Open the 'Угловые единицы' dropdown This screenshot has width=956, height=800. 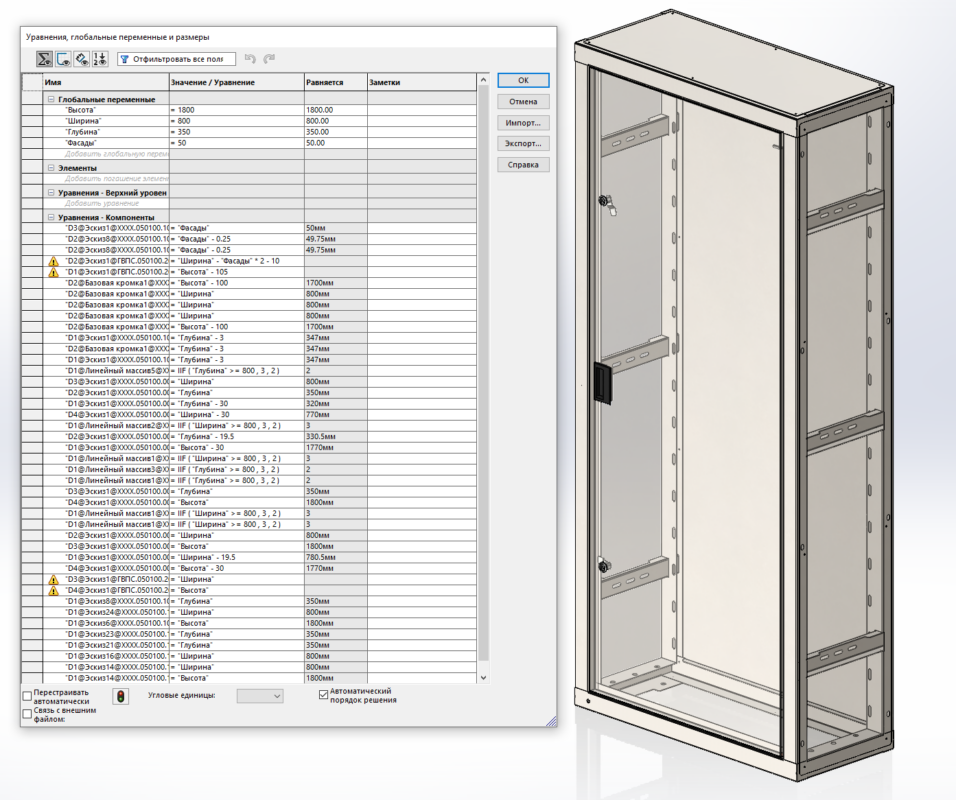coord(260,696)
